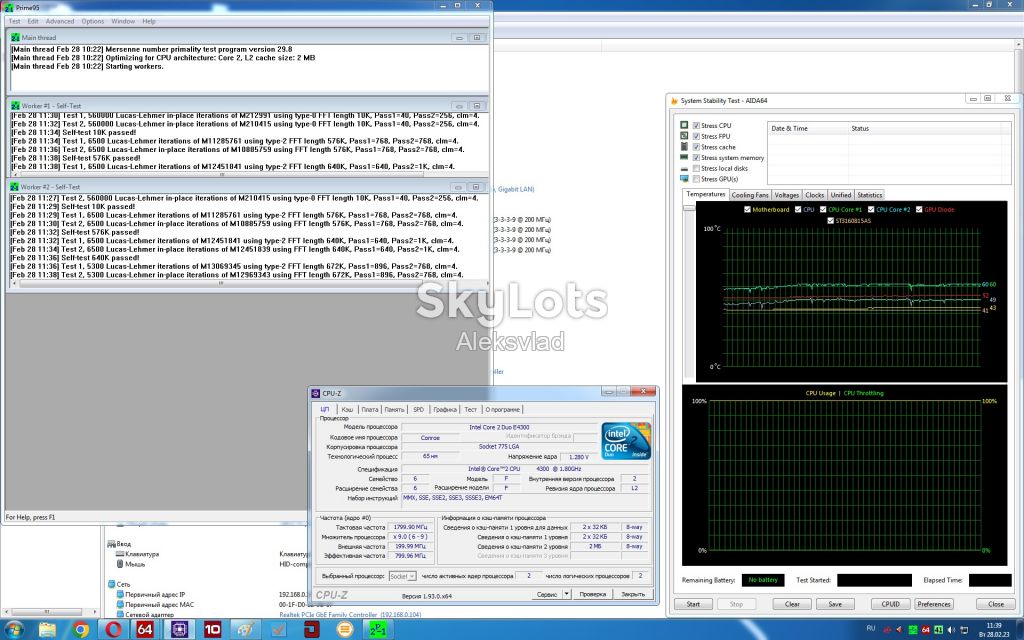This screenshot has width=1024, height=640.
Task: Click the Date & Time column header
Action: point(808,129)
